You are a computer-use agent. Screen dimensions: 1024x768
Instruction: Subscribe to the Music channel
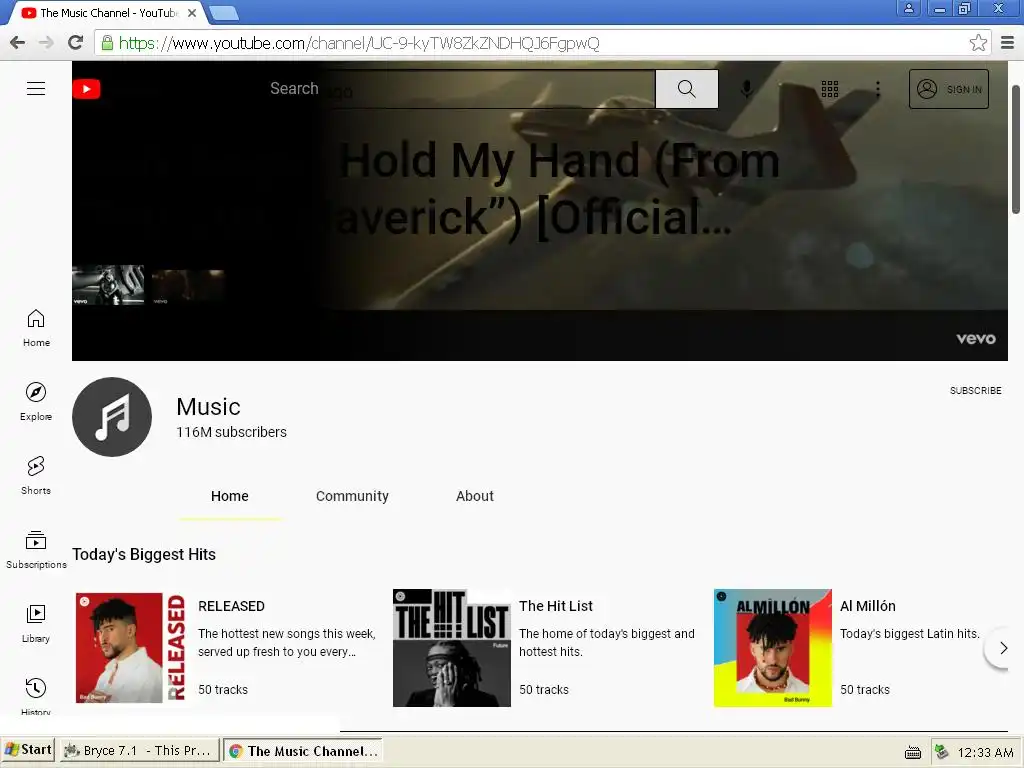pyautogui.click(x=975, y=391)
